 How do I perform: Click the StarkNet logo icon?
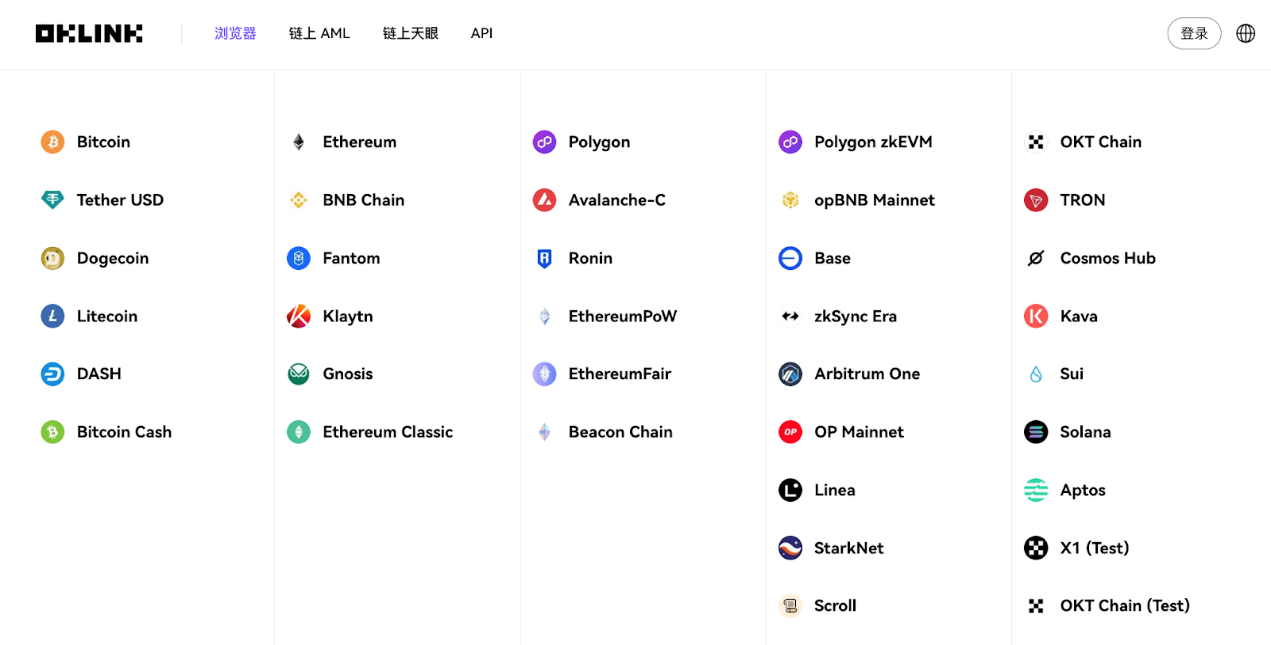790,548
